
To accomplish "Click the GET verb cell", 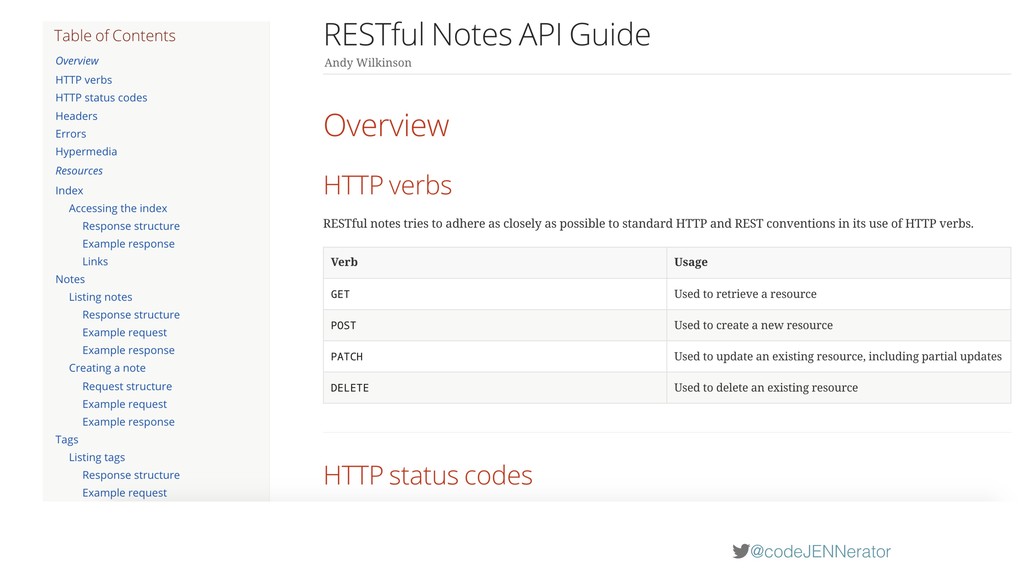I will point(495,294).
